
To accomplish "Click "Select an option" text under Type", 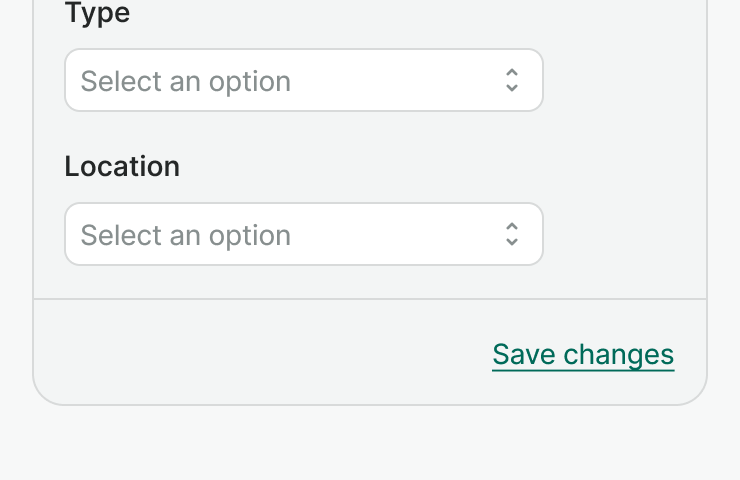I will [x=186, y=81].
